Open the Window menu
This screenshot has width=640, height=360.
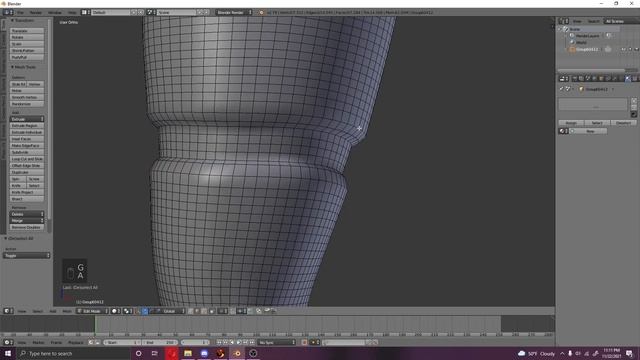point(55,13)
